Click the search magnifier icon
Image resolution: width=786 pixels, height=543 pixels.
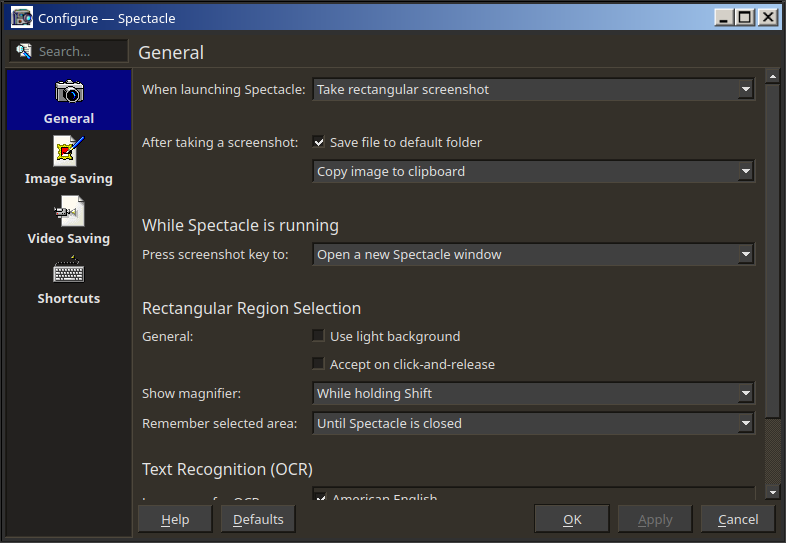click(23, 51)
